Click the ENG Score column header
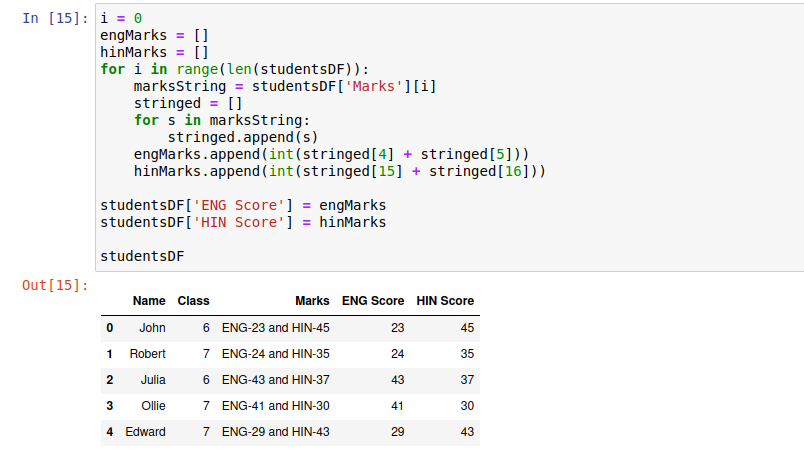The width and height of the screenshot is (804, 454). 373,301
